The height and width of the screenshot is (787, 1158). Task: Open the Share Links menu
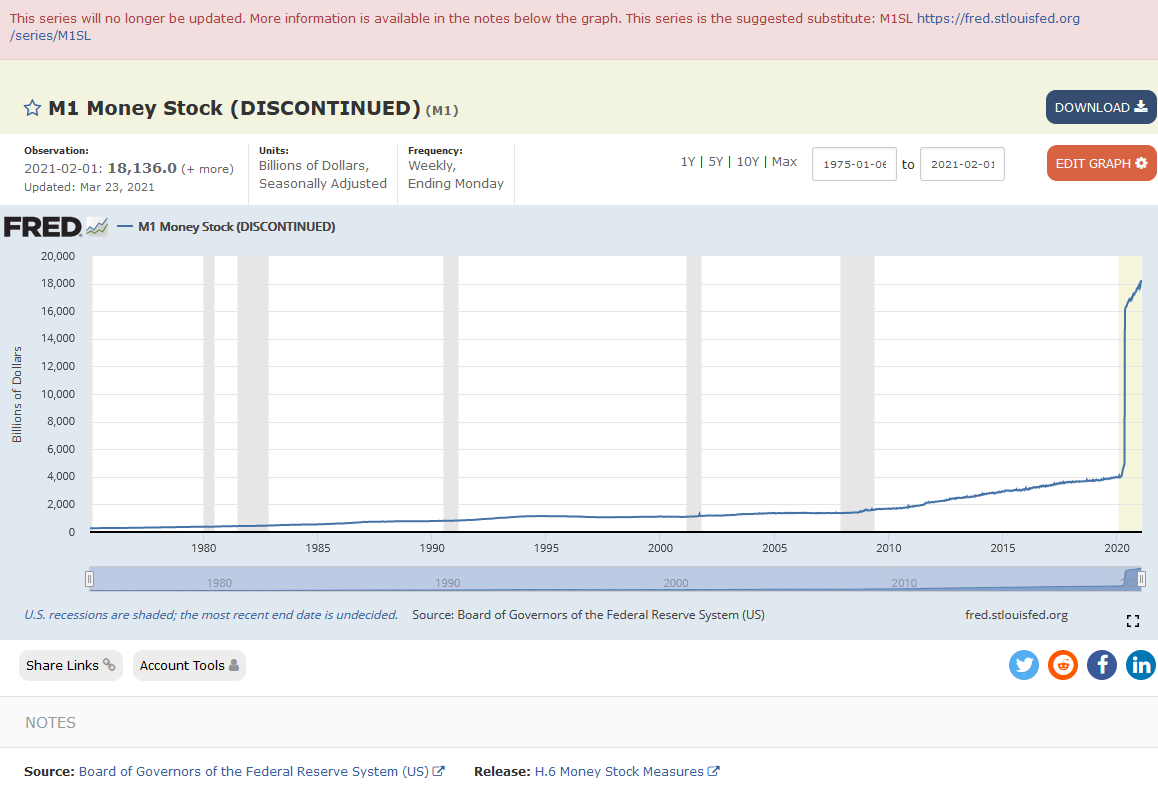pyautogui.click(x=71, y=665)
